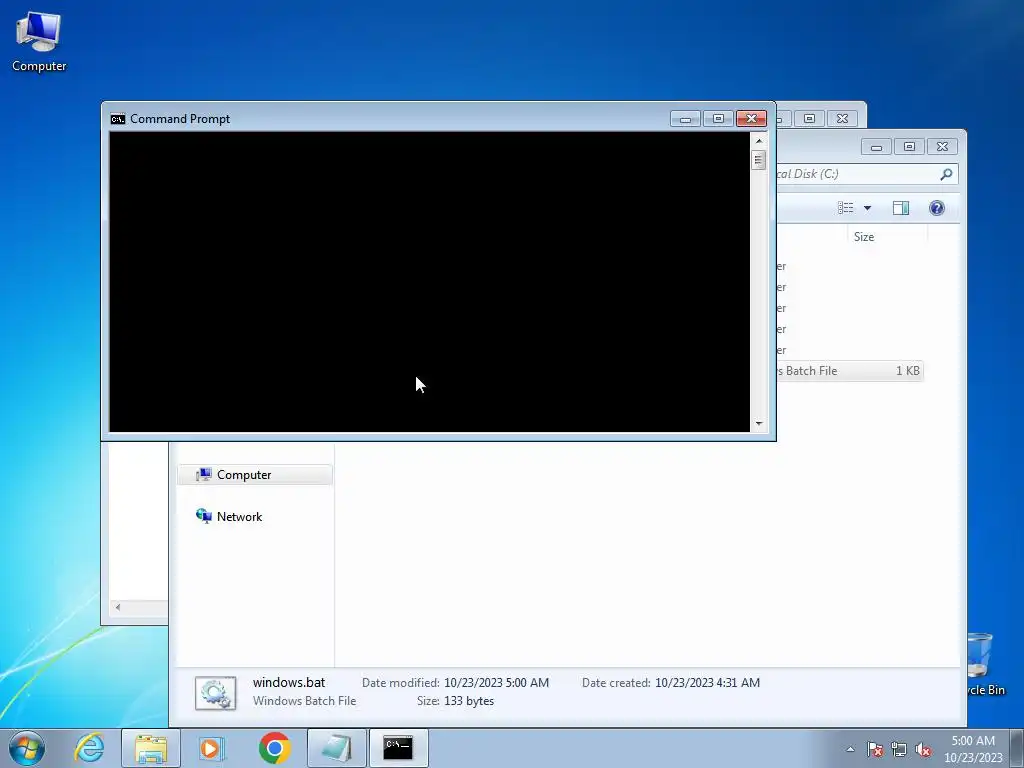Open the network tray icon

pyautogui.click(x=899, y=749)
